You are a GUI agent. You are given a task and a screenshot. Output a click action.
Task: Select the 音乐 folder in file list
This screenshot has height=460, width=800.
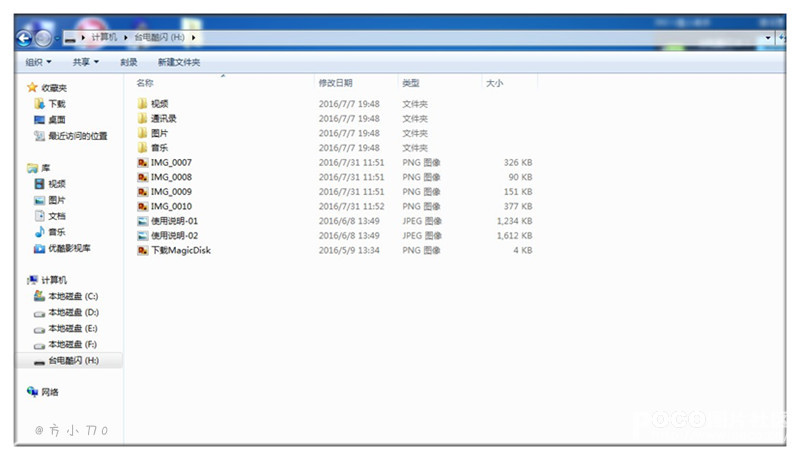coord(159,147)
